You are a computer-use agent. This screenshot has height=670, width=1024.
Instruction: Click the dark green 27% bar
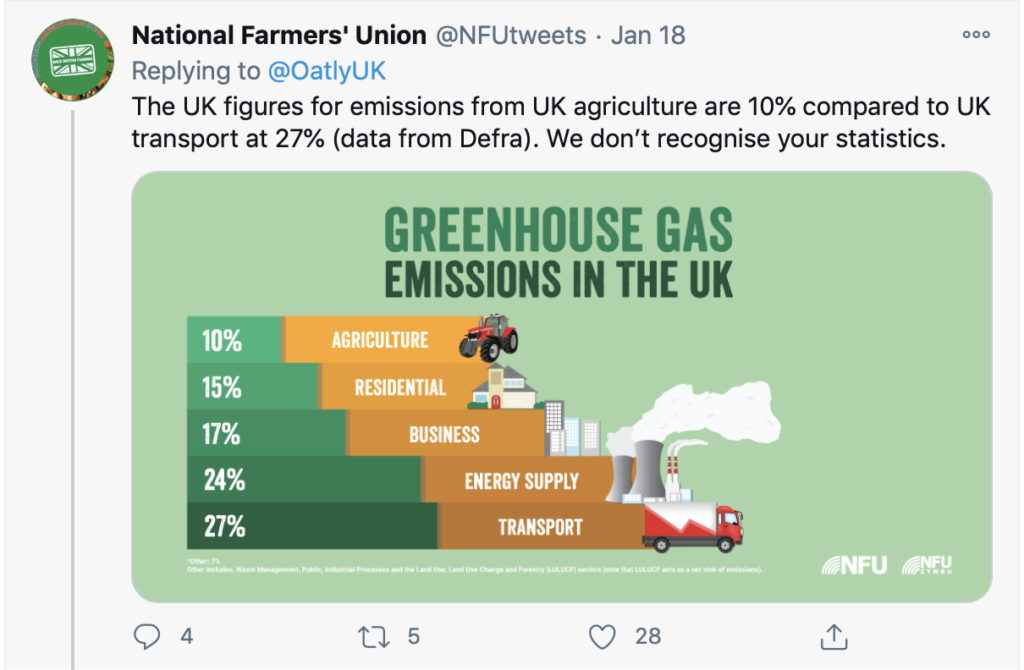312,526
